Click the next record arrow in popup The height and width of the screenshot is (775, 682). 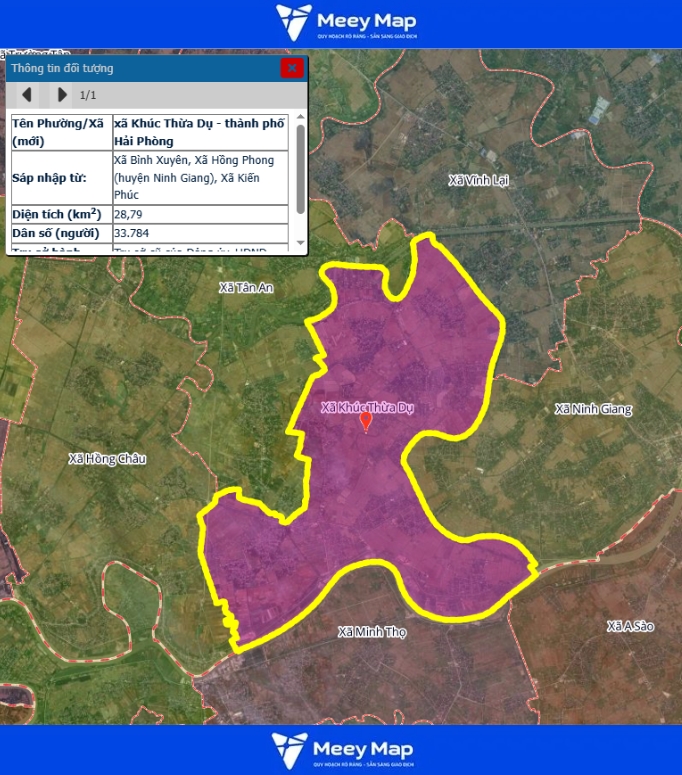coord(62,95)
